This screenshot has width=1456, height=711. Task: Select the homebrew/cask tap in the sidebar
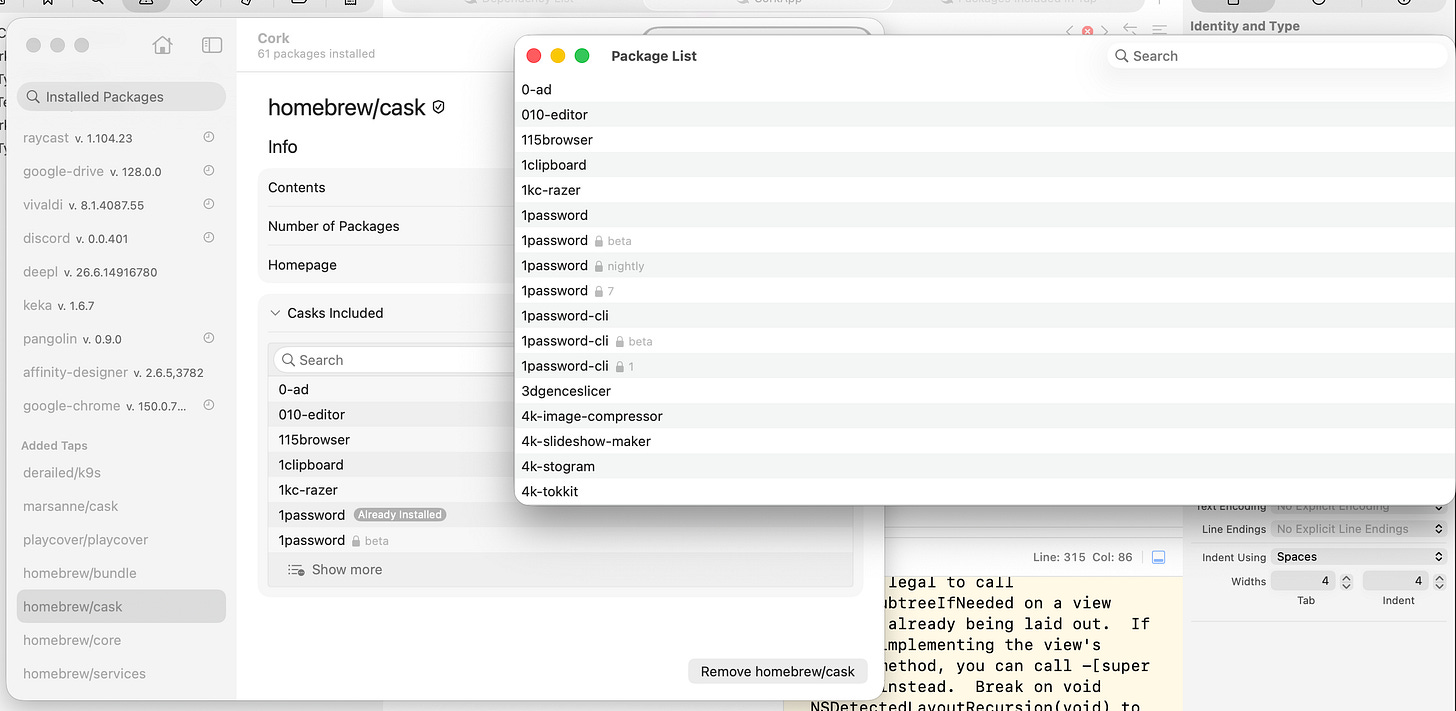coord(121,606)
